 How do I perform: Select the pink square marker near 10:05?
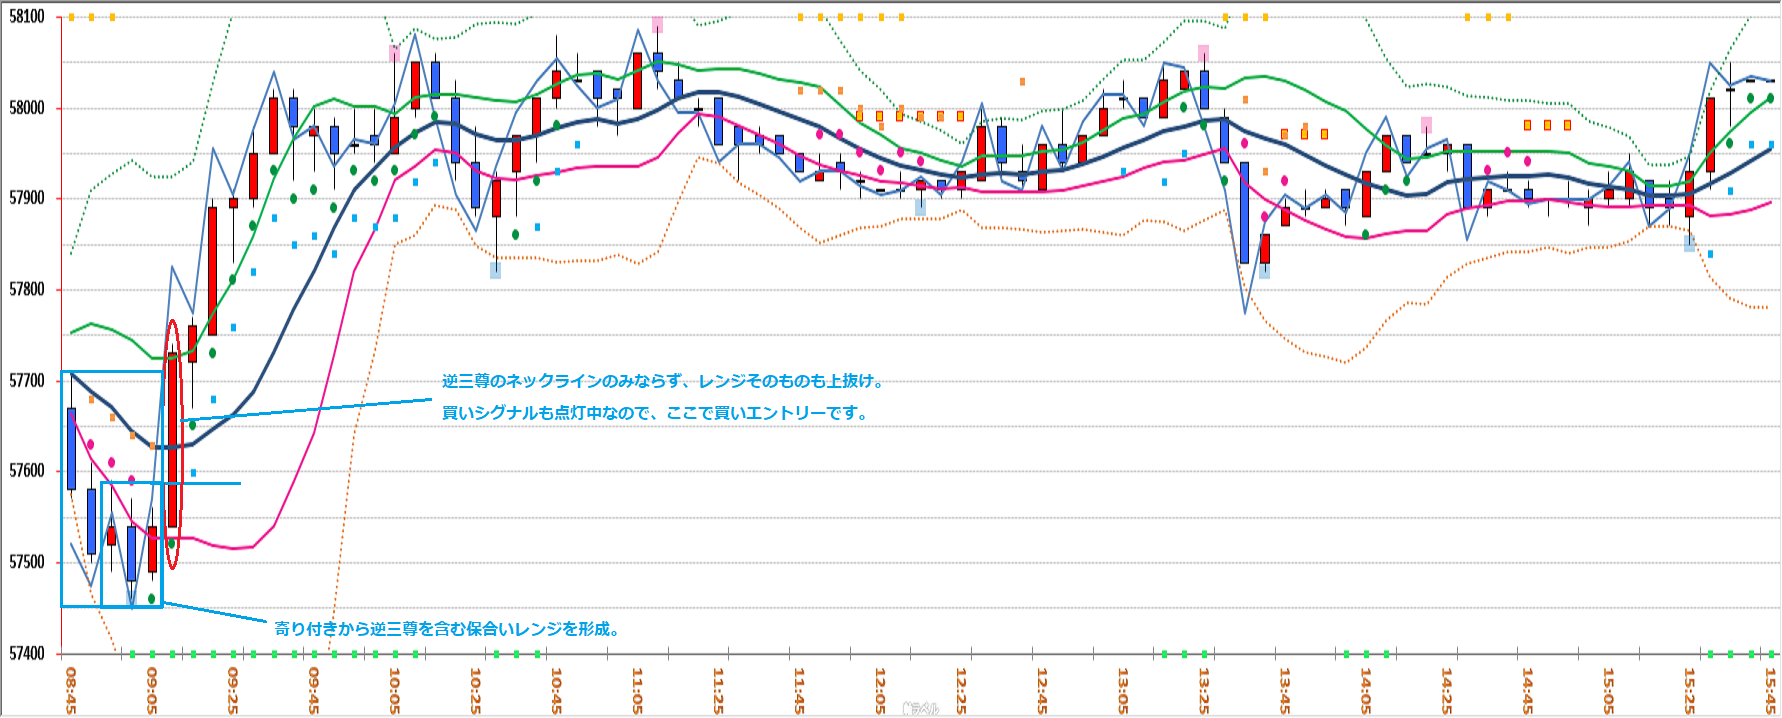coord(394,52)
